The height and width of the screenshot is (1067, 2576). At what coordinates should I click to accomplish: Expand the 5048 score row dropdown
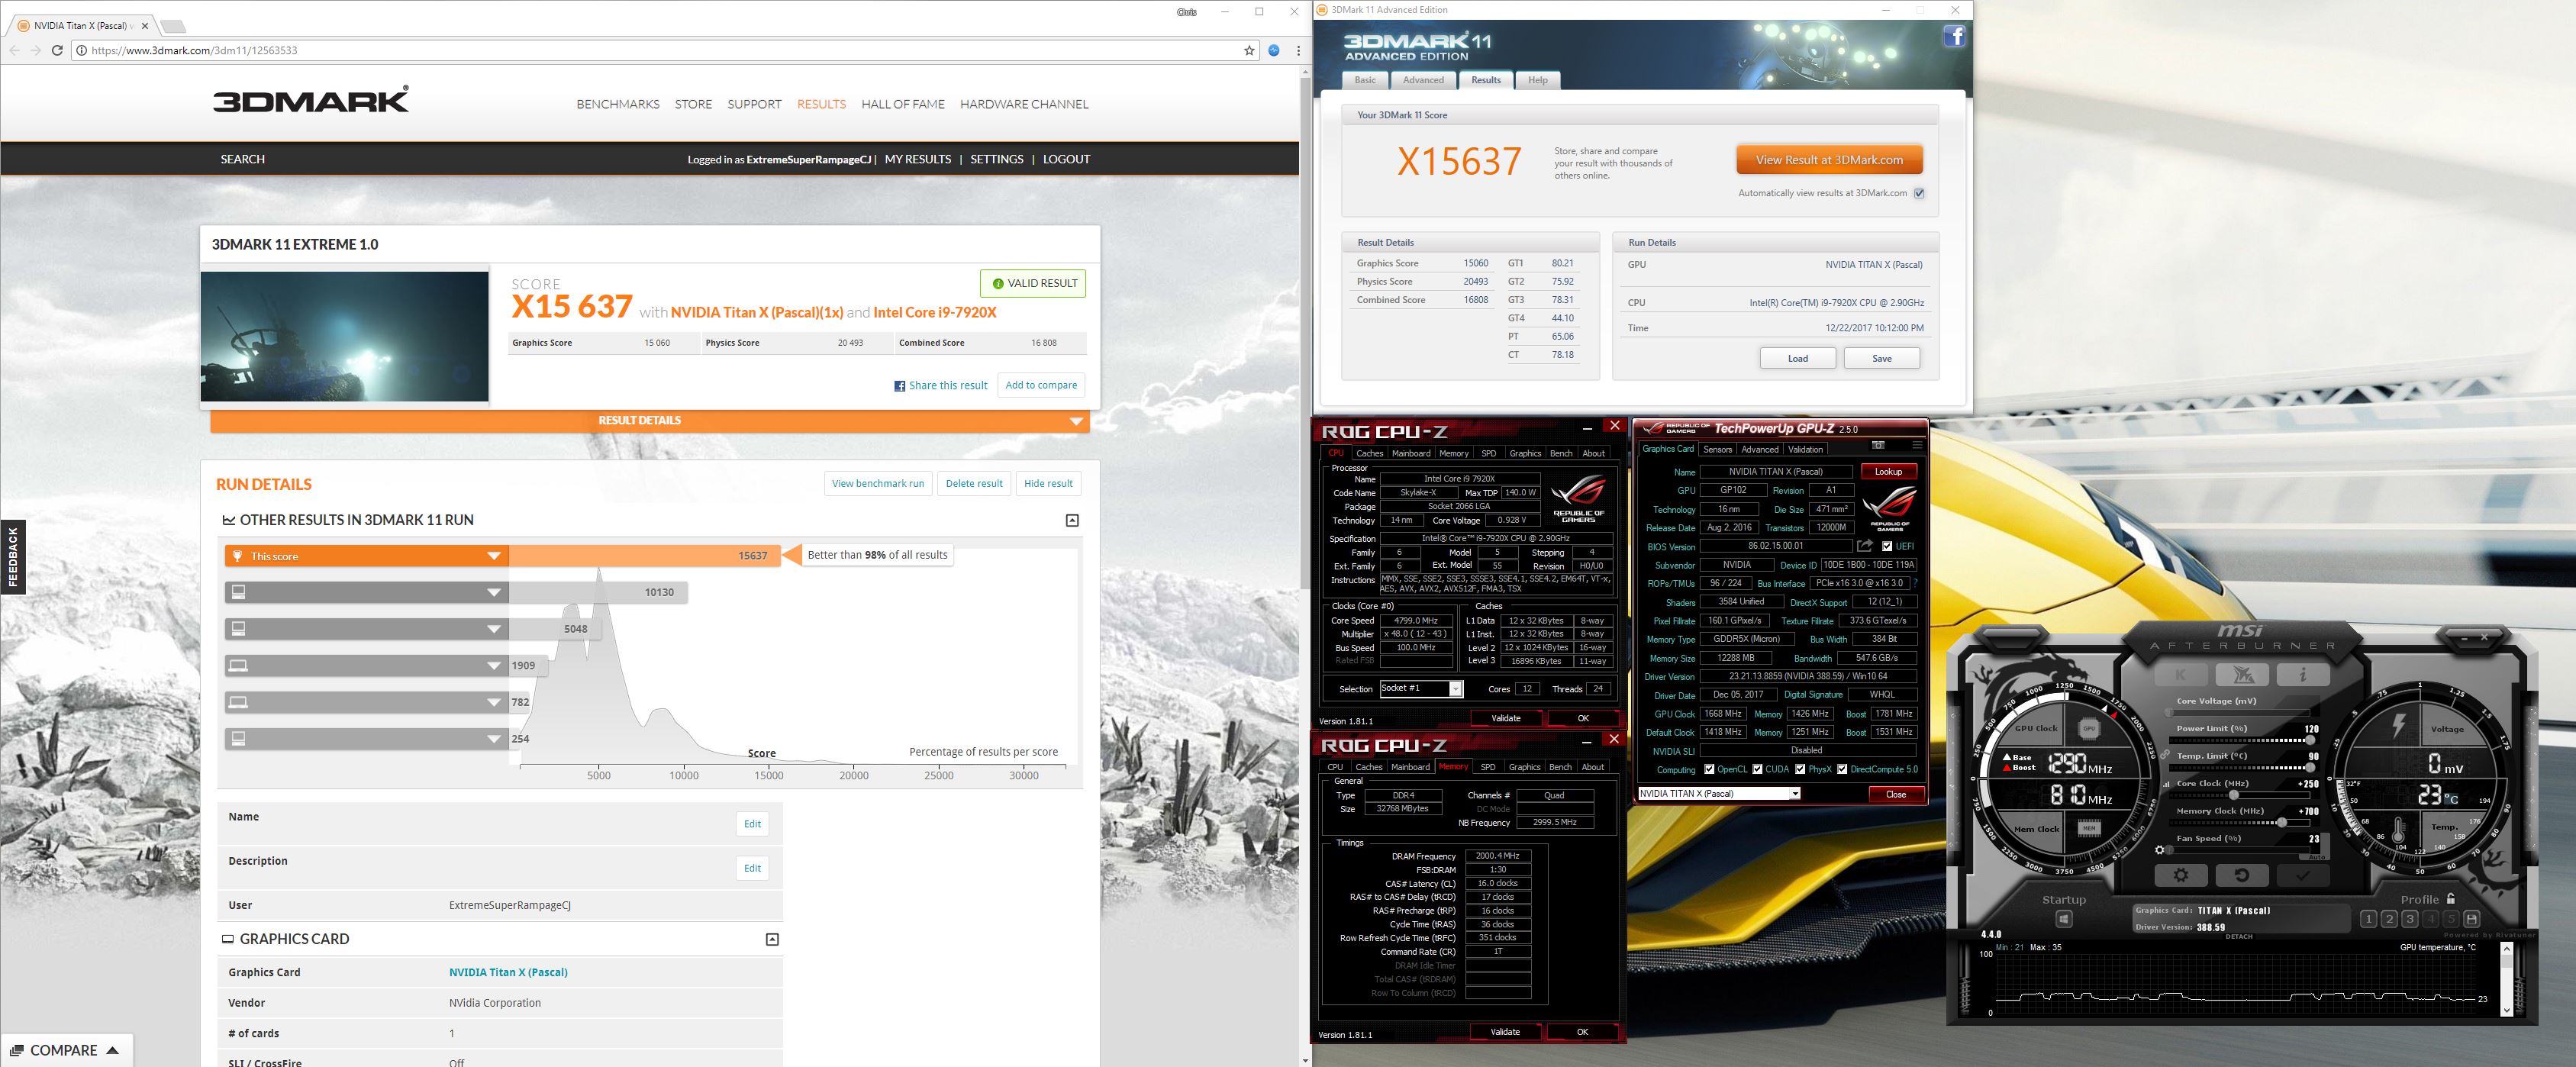494,629
